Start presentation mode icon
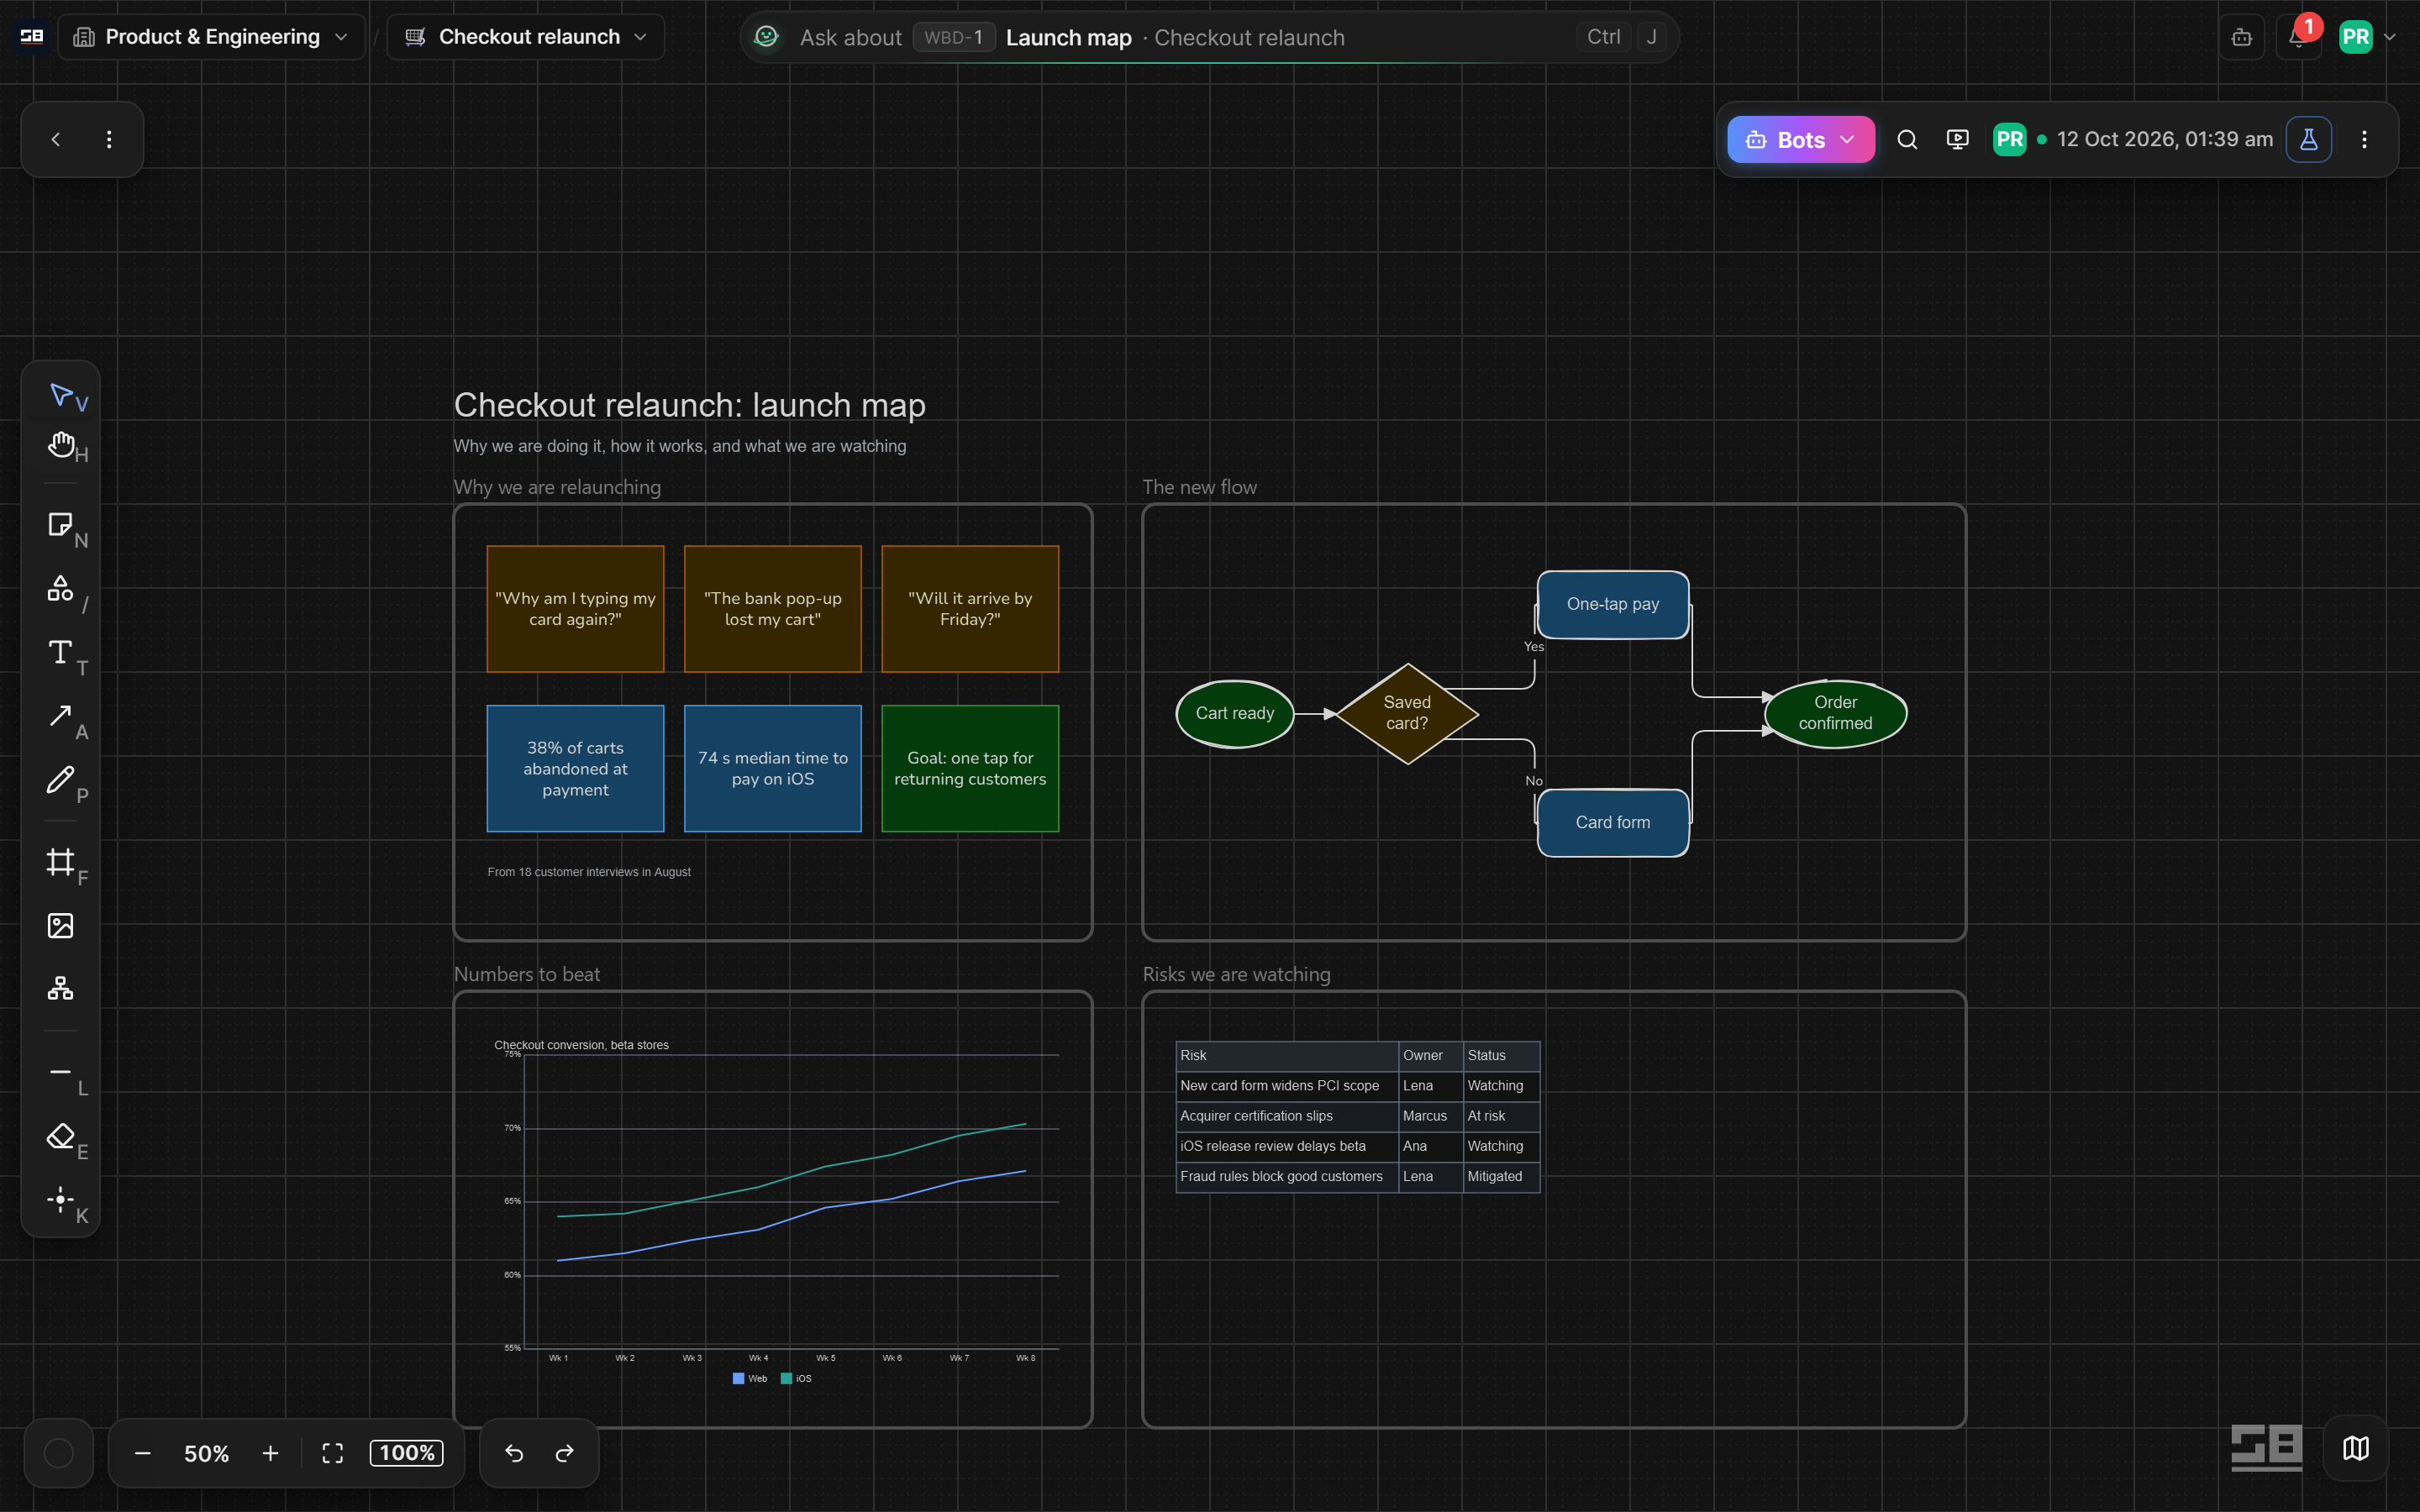The image size is (2420, 1512). pyautogui.click(x=1958, y=139)
